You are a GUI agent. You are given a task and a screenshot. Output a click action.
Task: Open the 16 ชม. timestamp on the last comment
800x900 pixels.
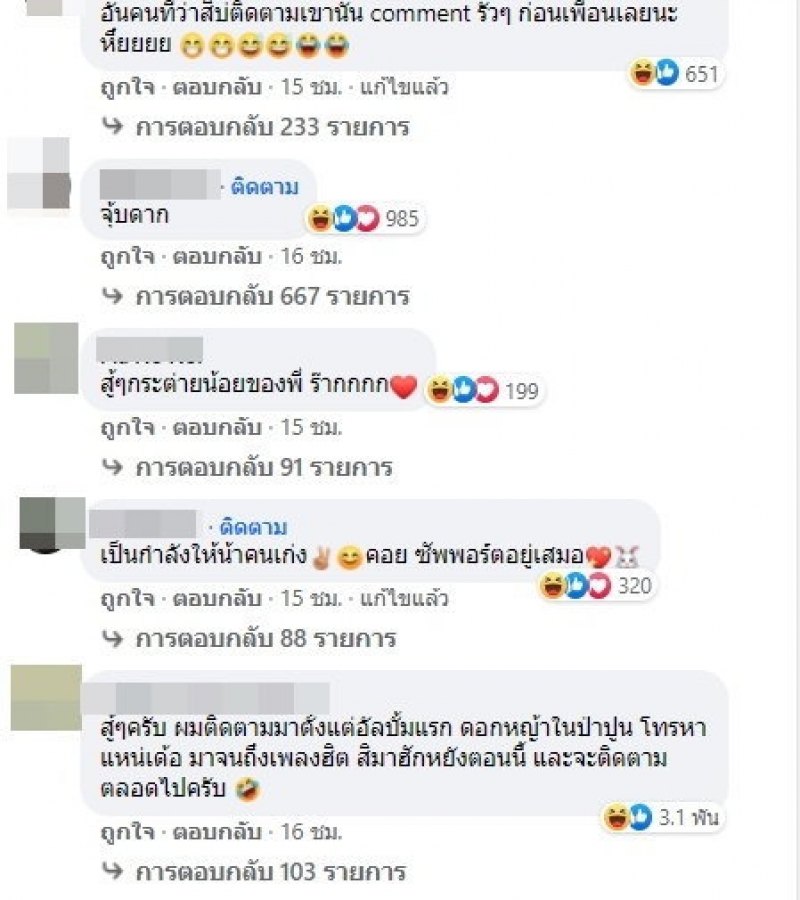(x=311, y=832)
